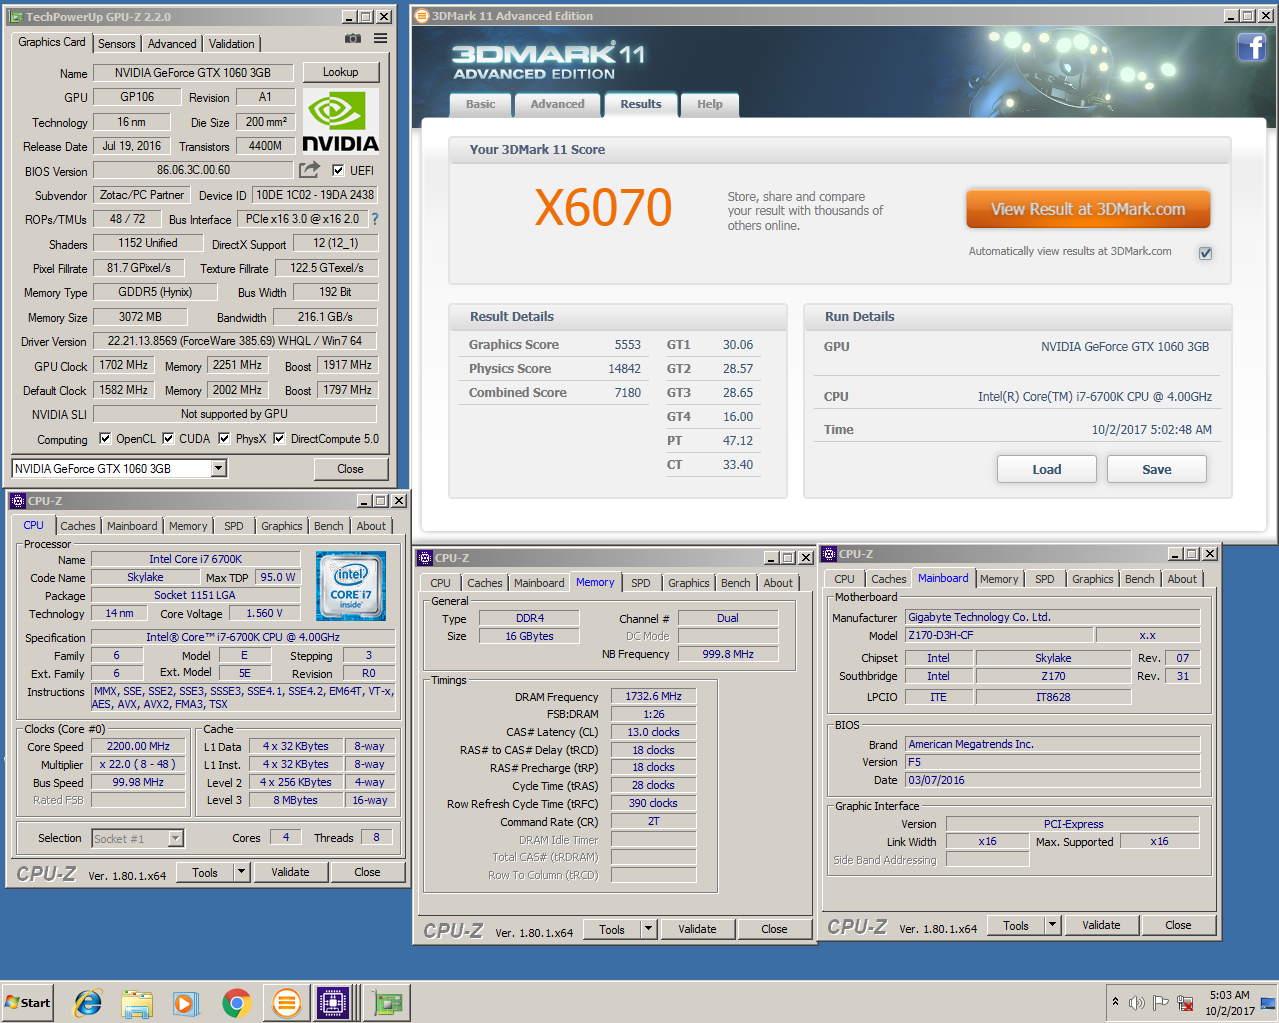Click the Start button
Image resolution: width=1279 pixels, height=1023 pixels.
click(x=28, y=1003)
